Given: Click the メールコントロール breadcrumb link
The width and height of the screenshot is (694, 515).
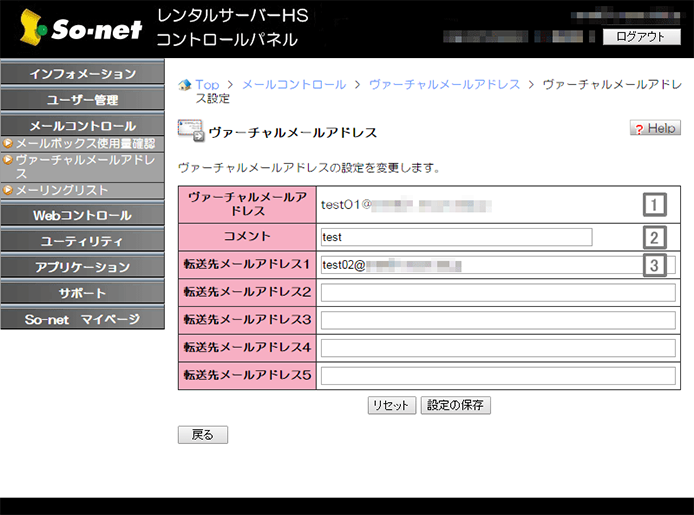Looking at the screenshot, I should coord(294,85).
